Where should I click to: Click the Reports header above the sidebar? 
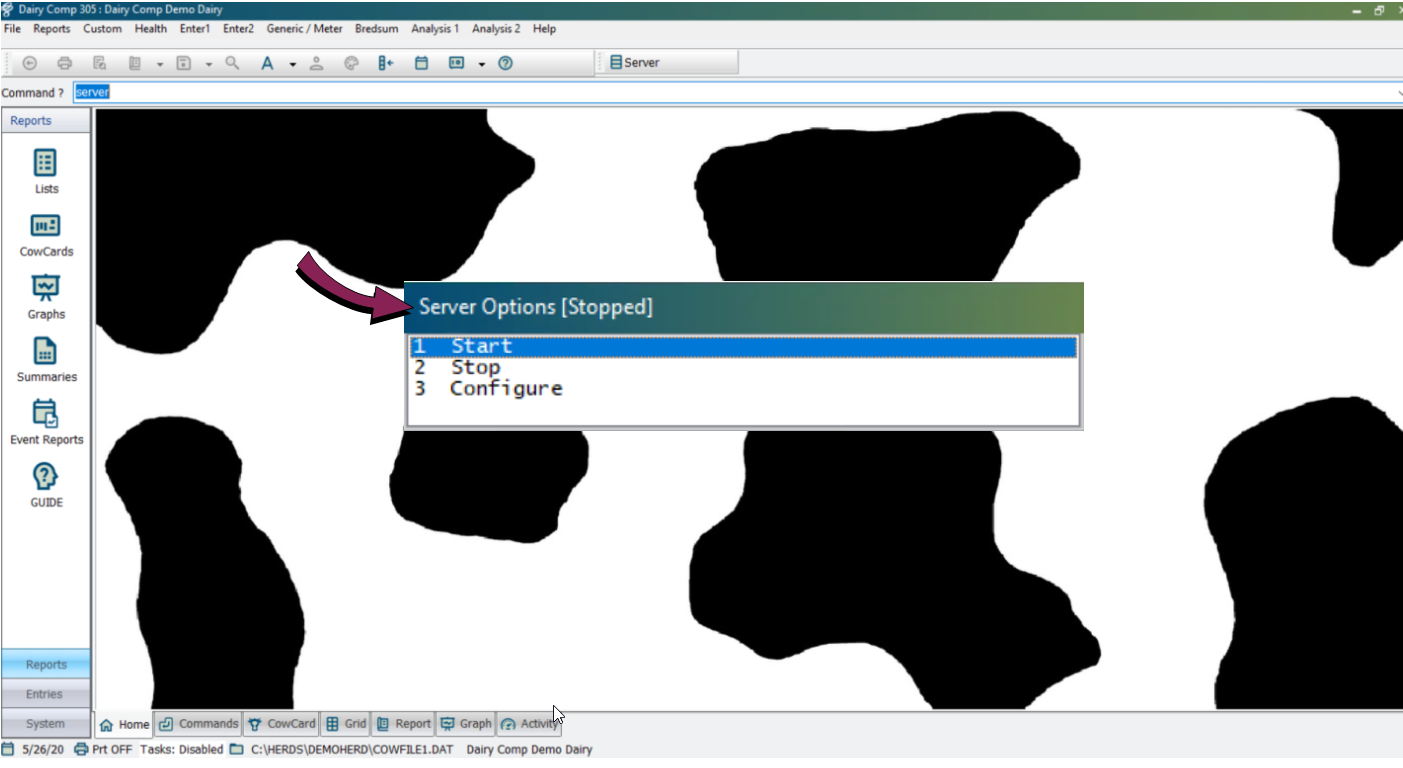pos(45,121)
